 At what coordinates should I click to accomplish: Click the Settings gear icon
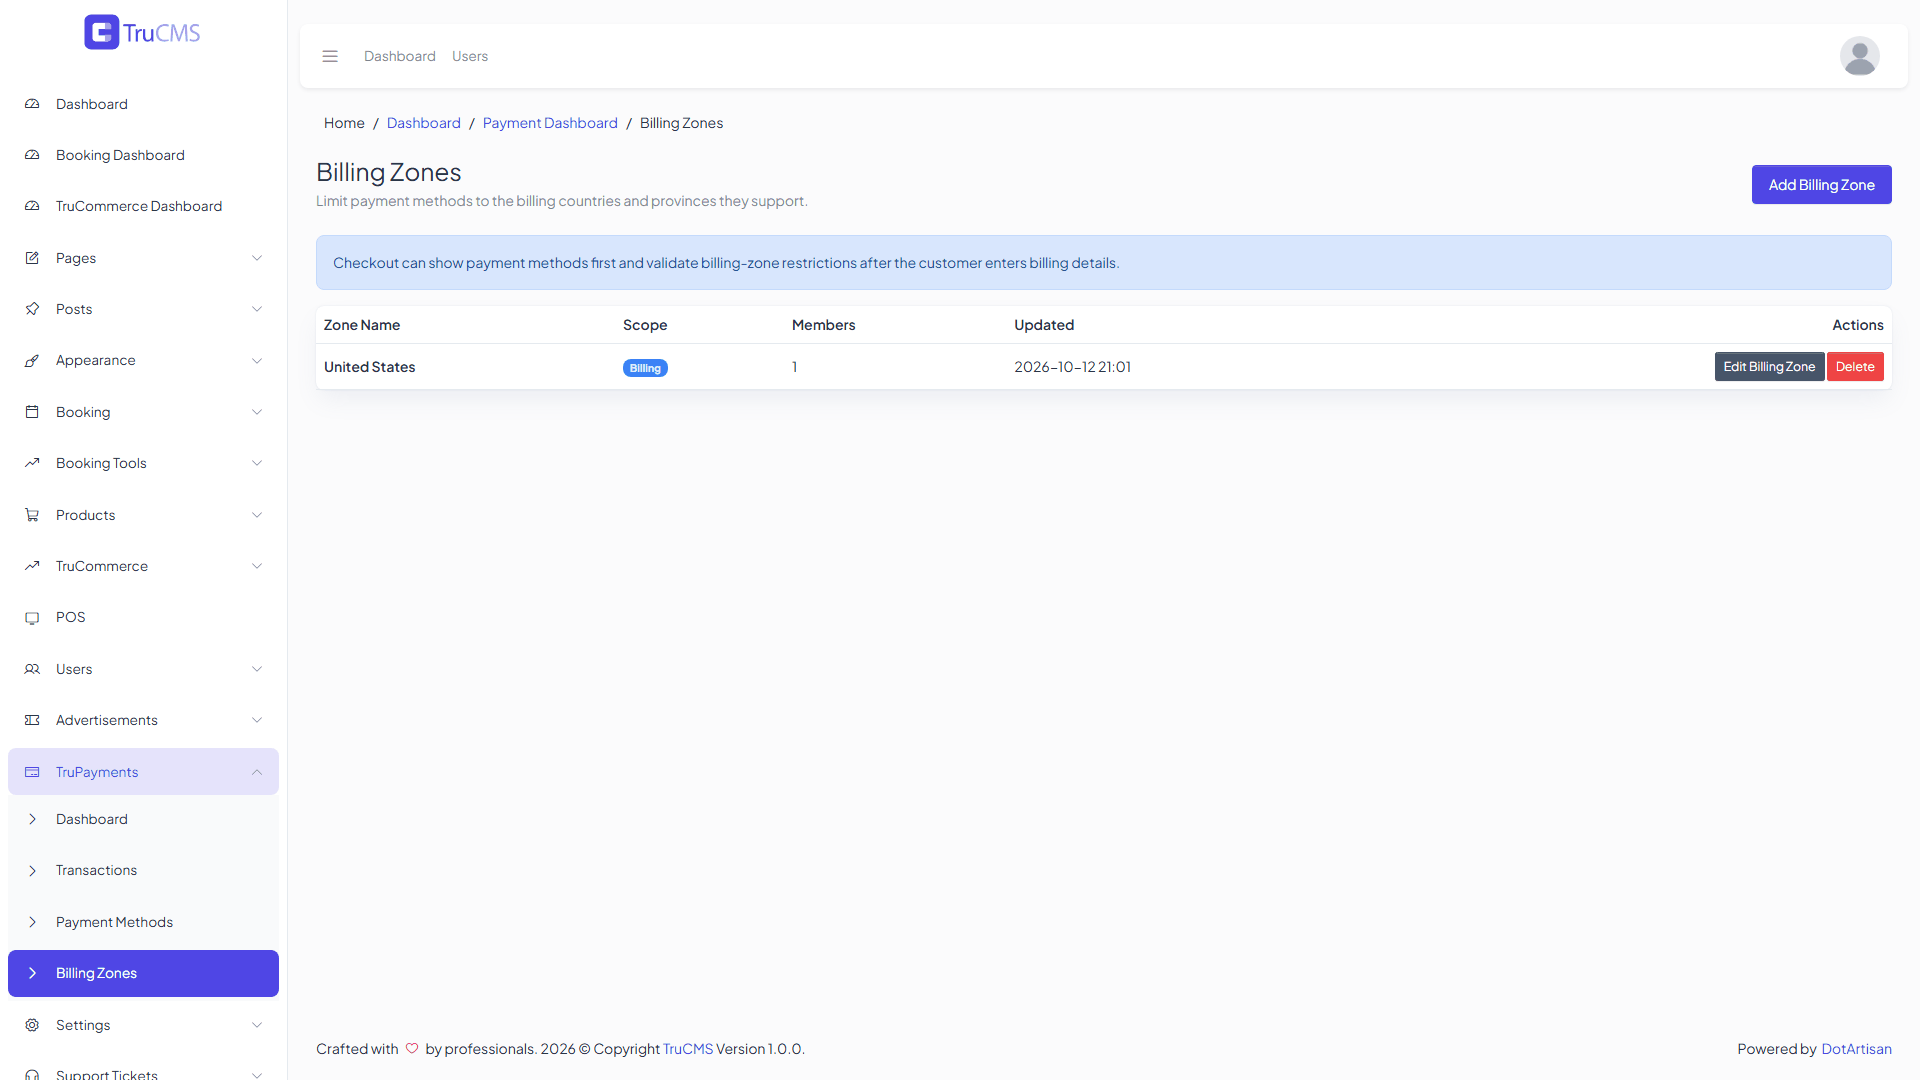point(32,1025)
